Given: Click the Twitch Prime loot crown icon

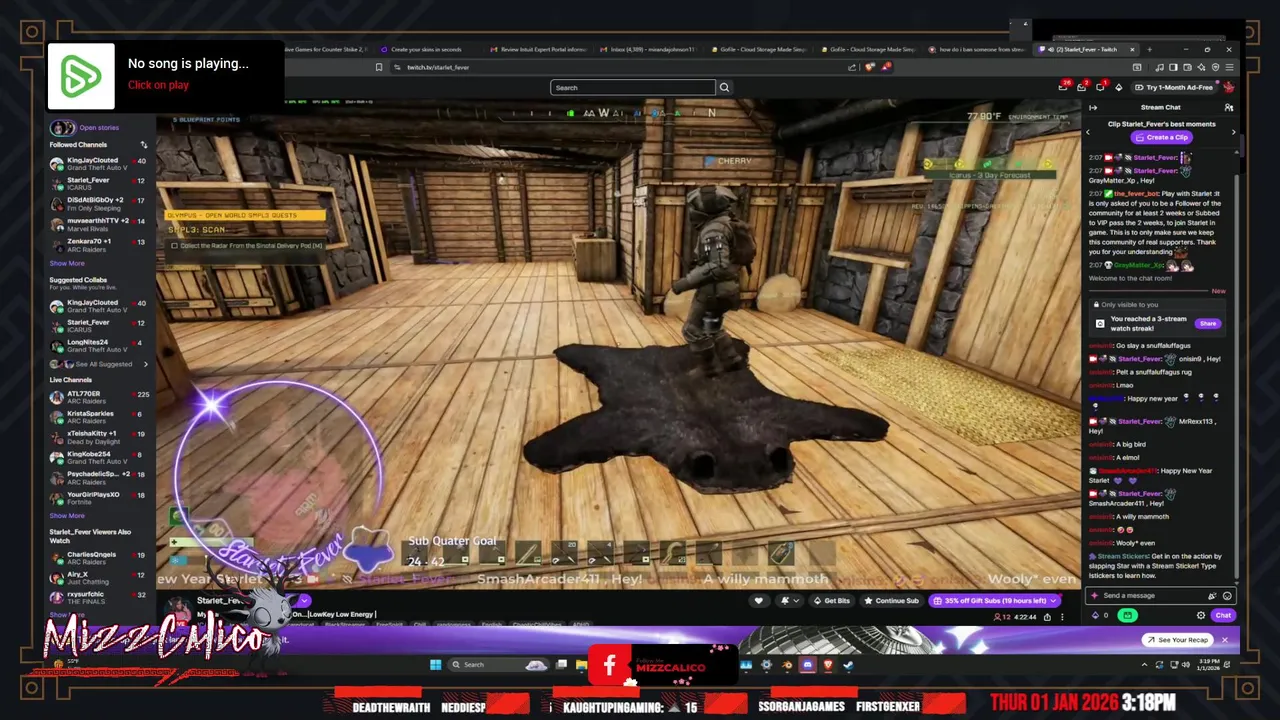Looking at the screenshot, I should click(x=1063, y=87).
